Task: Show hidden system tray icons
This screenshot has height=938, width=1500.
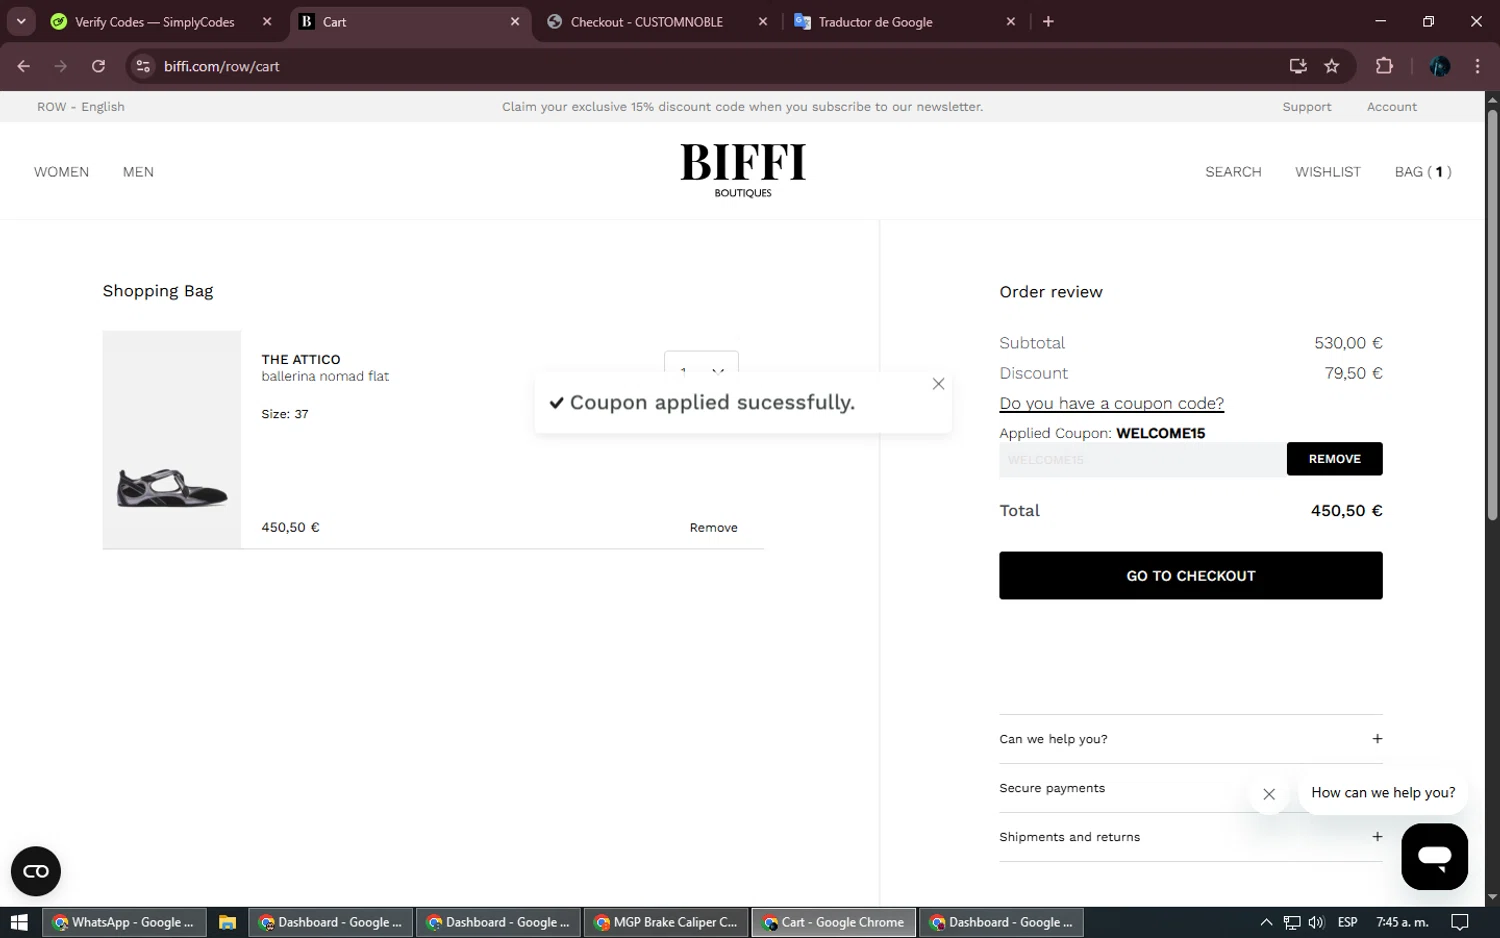Action: pos(1266,922)
